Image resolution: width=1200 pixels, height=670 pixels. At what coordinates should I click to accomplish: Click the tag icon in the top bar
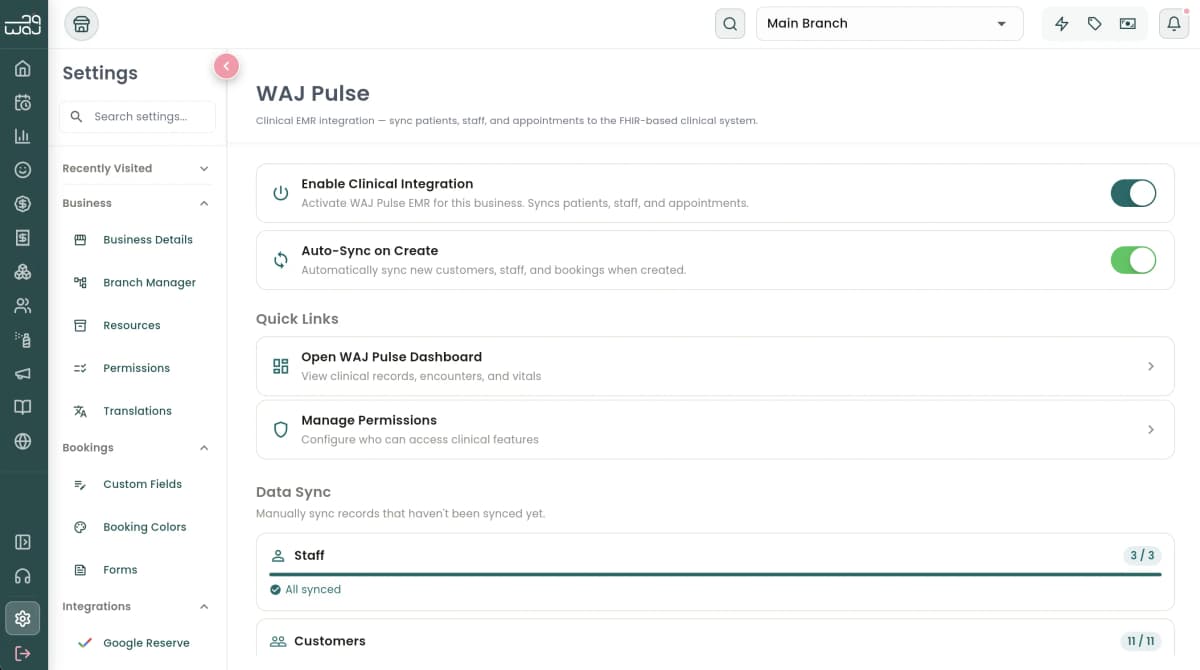point(1094,23)
